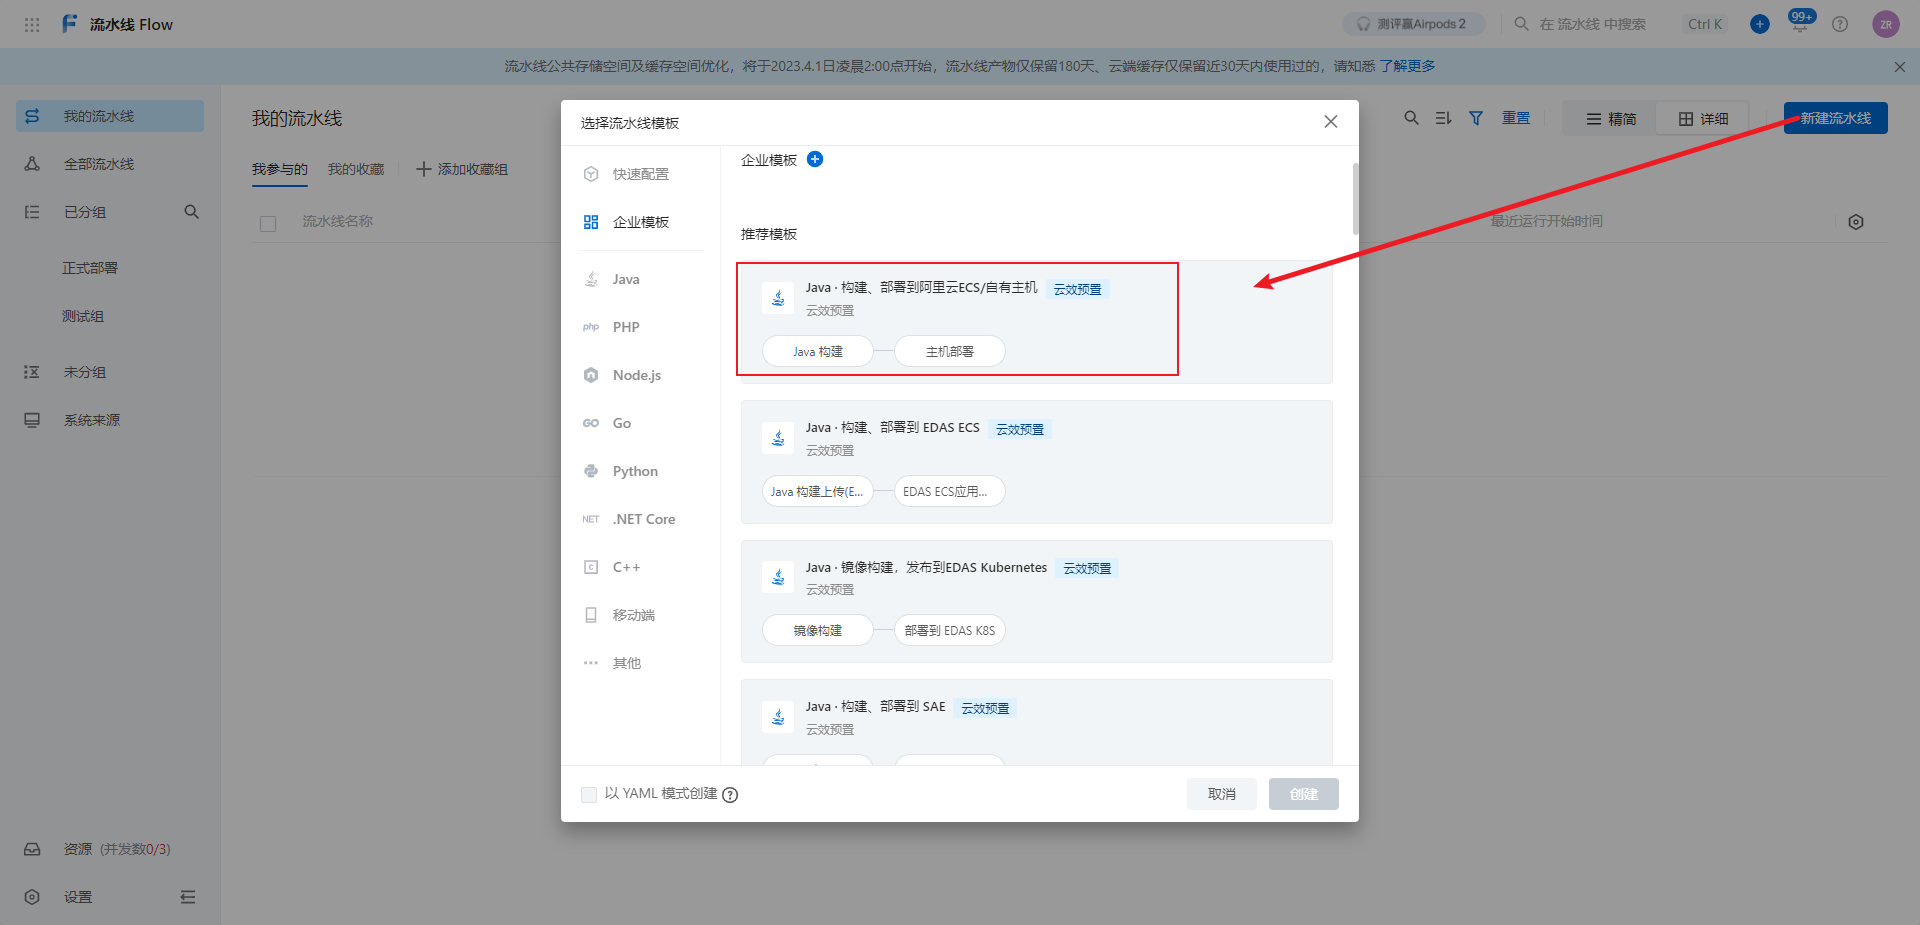Enable 以 YAML 模式创建 checkbox
The image size is (1920, 925).
click(x=589, y=794)
